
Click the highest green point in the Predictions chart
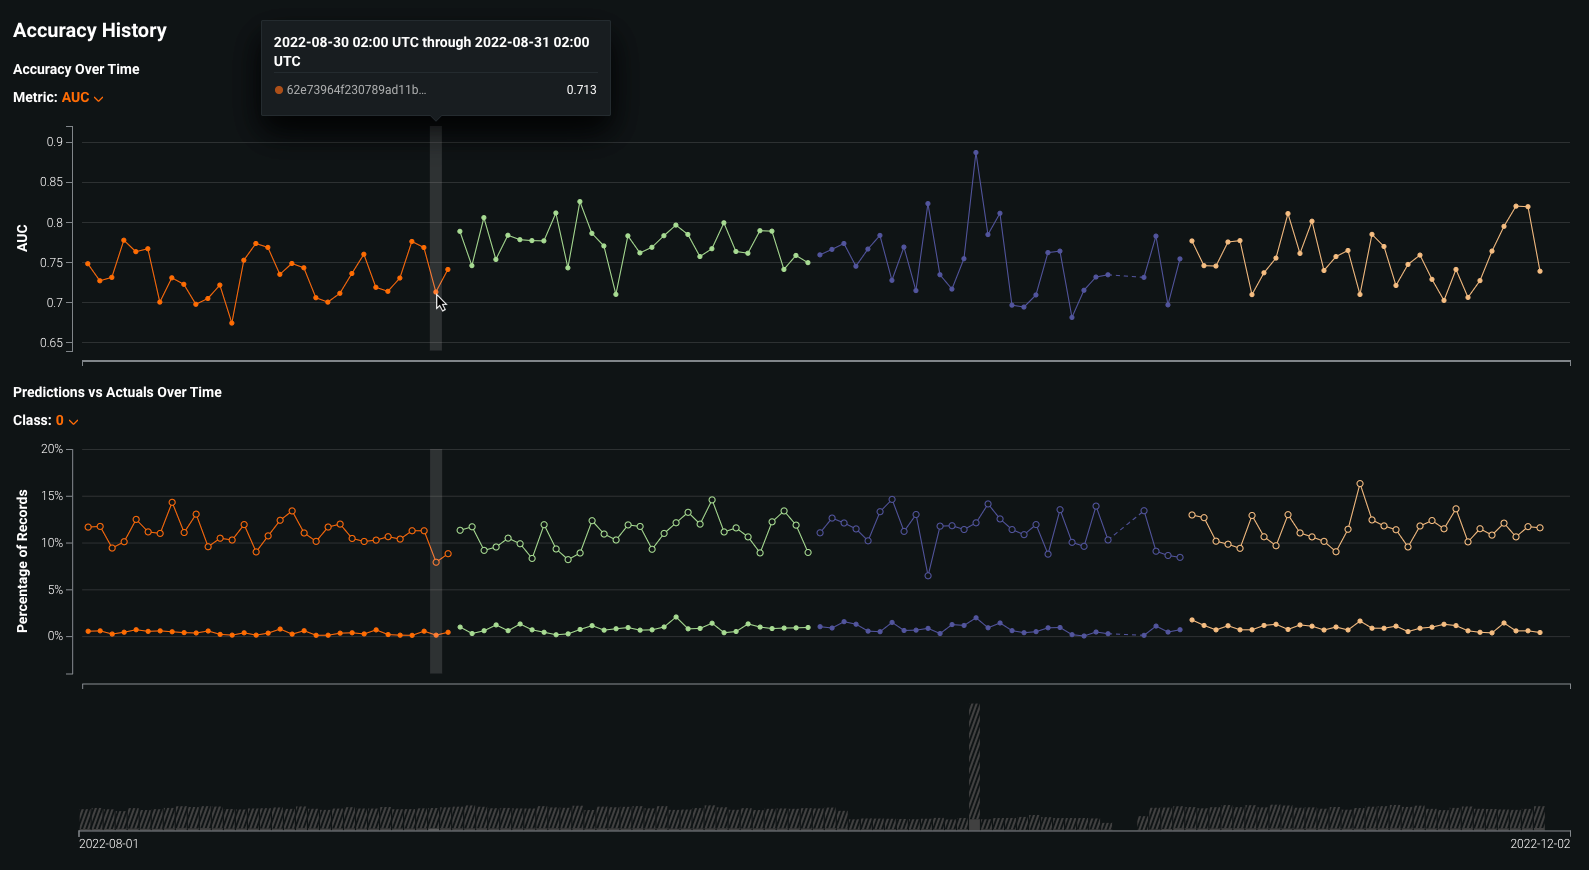(x=712, y=500)
